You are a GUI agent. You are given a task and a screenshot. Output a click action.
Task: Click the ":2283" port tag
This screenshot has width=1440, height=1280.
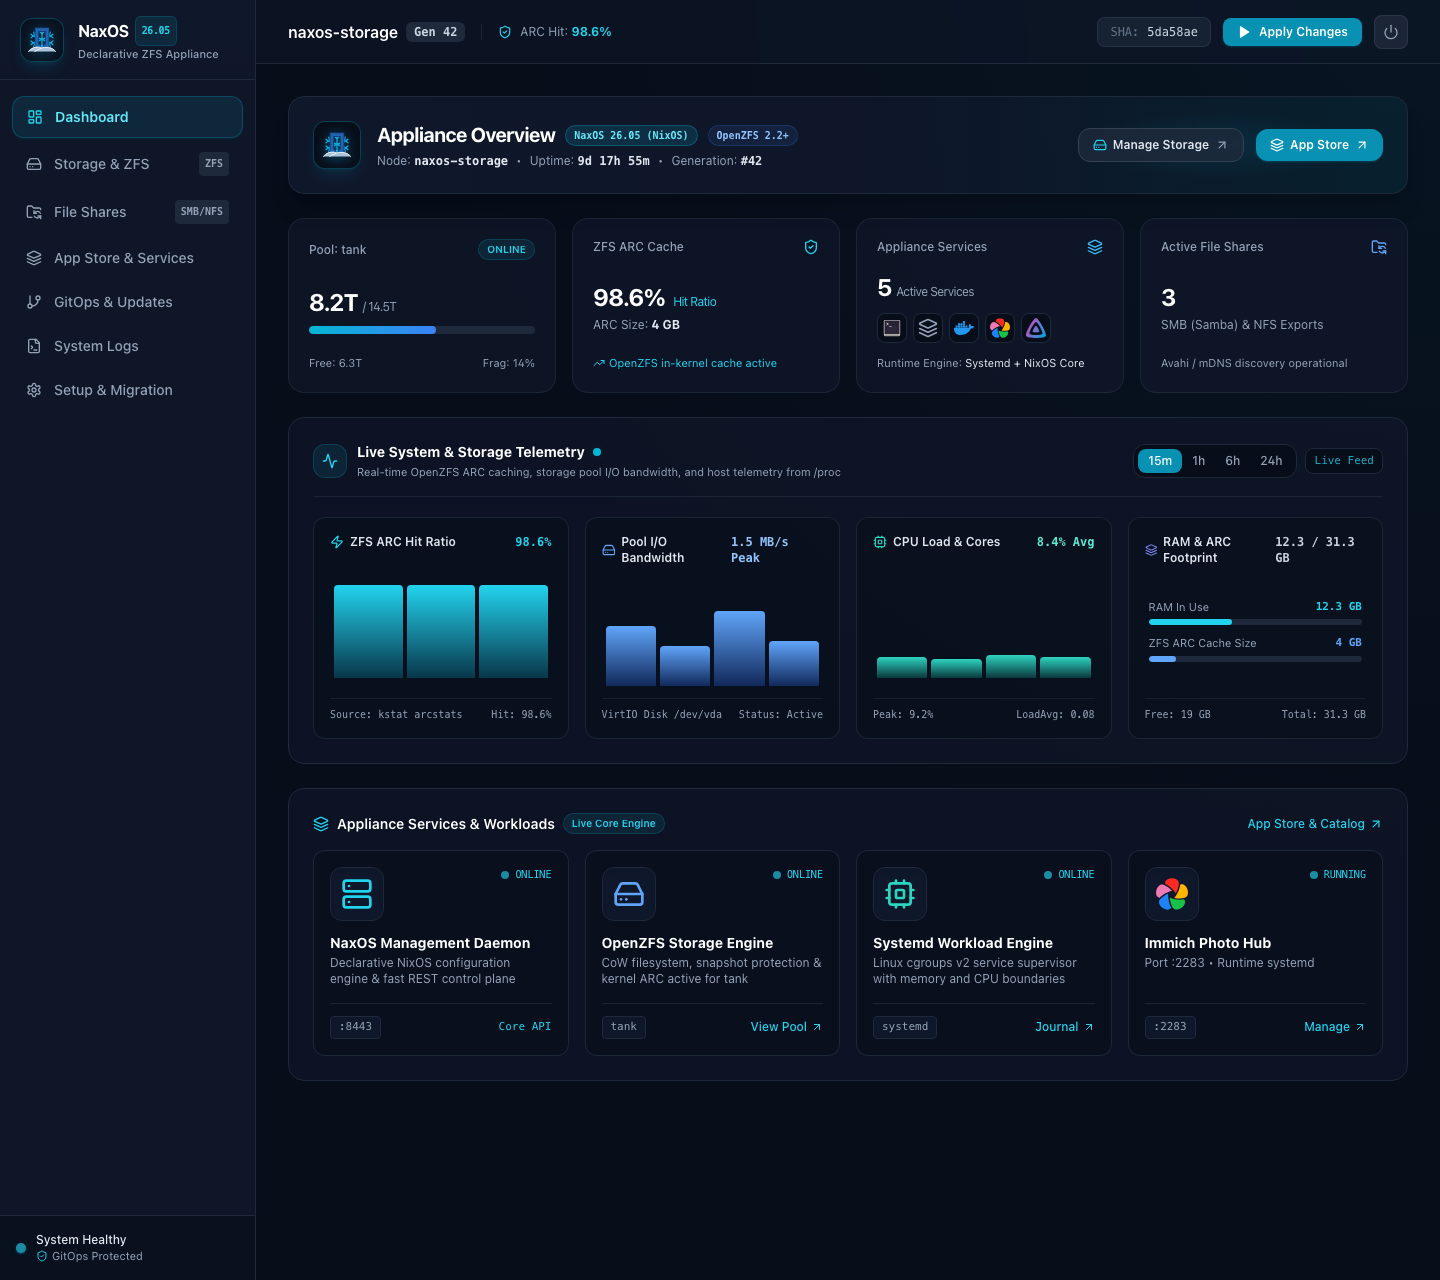pyautogui.click(x=1170, y=1027)
